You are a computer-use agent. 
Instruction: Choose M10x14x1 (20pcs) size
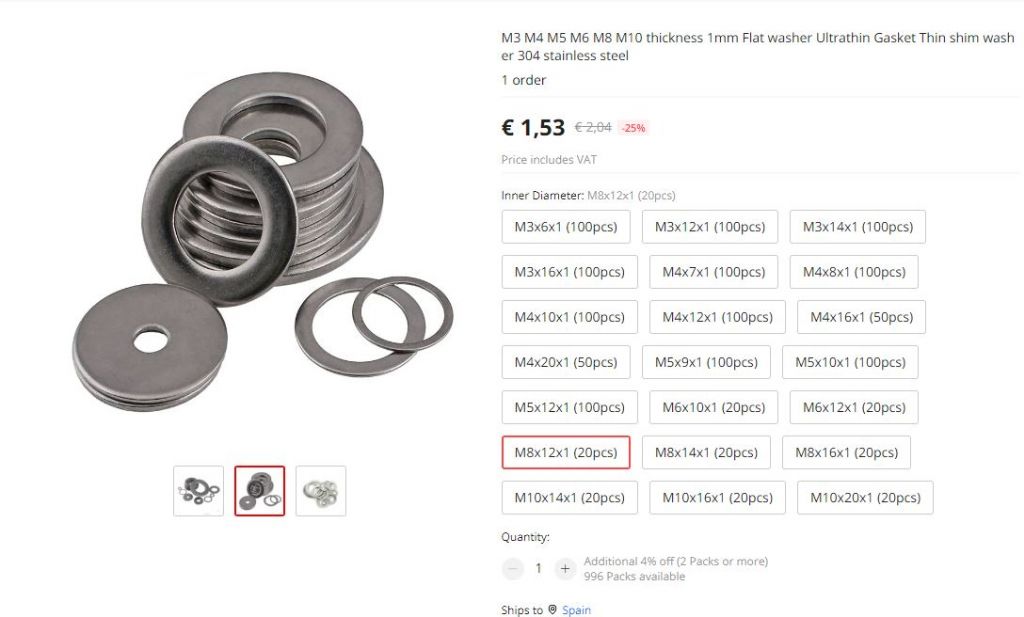[569, 498]
